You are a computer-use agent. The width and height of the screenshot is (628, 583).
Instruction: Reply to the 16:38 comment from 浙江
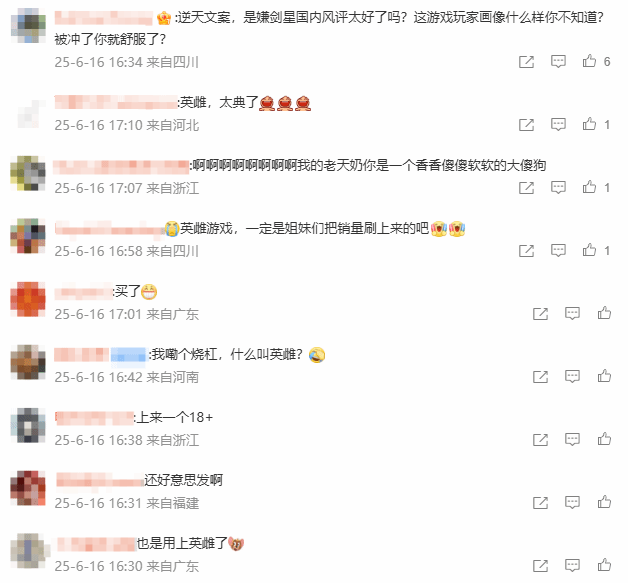pyautogui.click(x=572, y=439)
